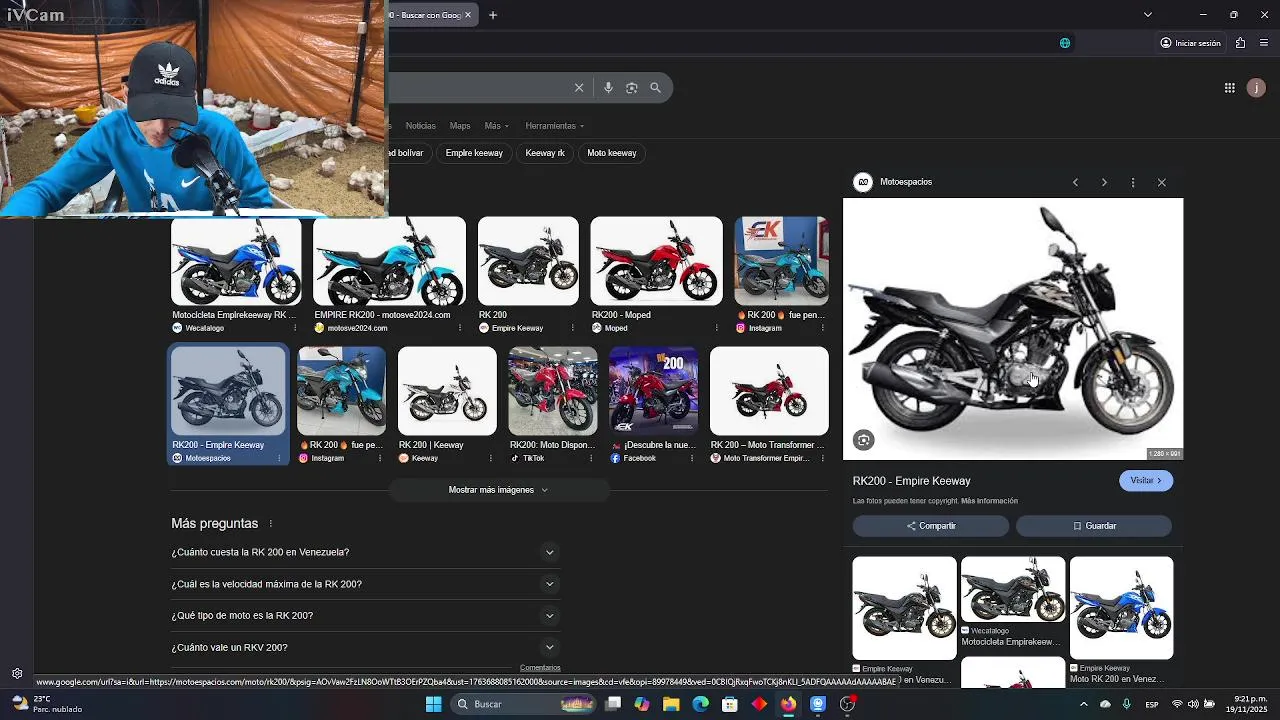The height and width of the screenshot is (720, 1280).
Task: Select the 'Empire keeway' suggestion chip
Action: click(x=474, y=153)
